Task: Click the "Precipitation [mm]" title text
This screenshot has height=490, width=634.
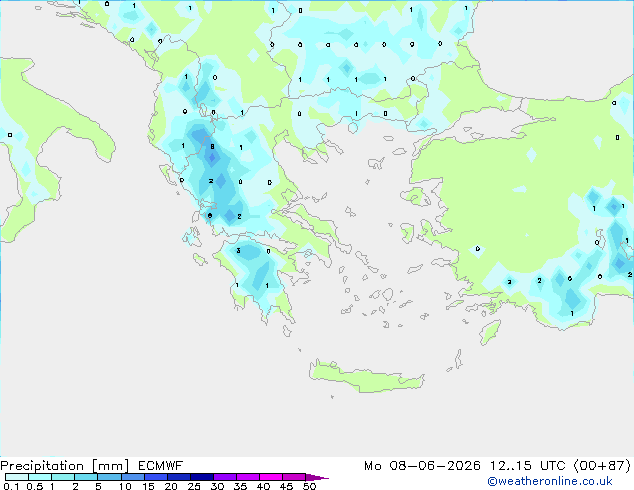Action: (64, 466)
